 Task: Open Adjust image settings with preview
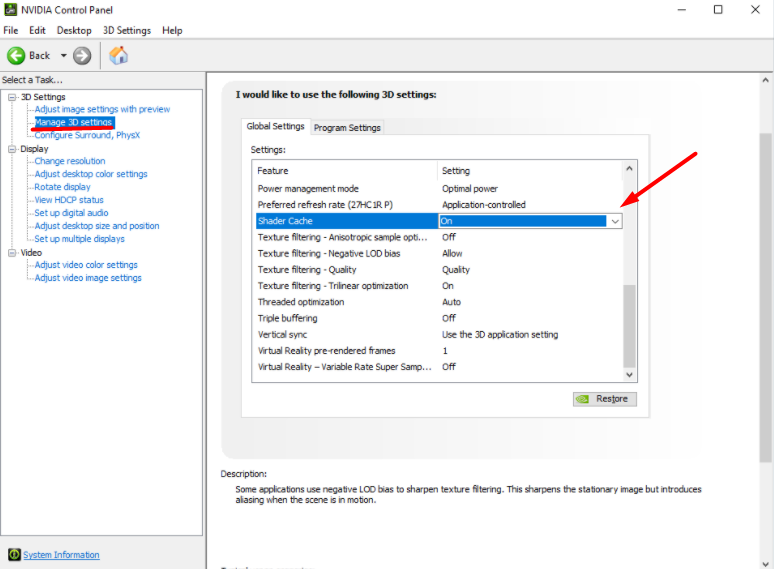[102, 109]
